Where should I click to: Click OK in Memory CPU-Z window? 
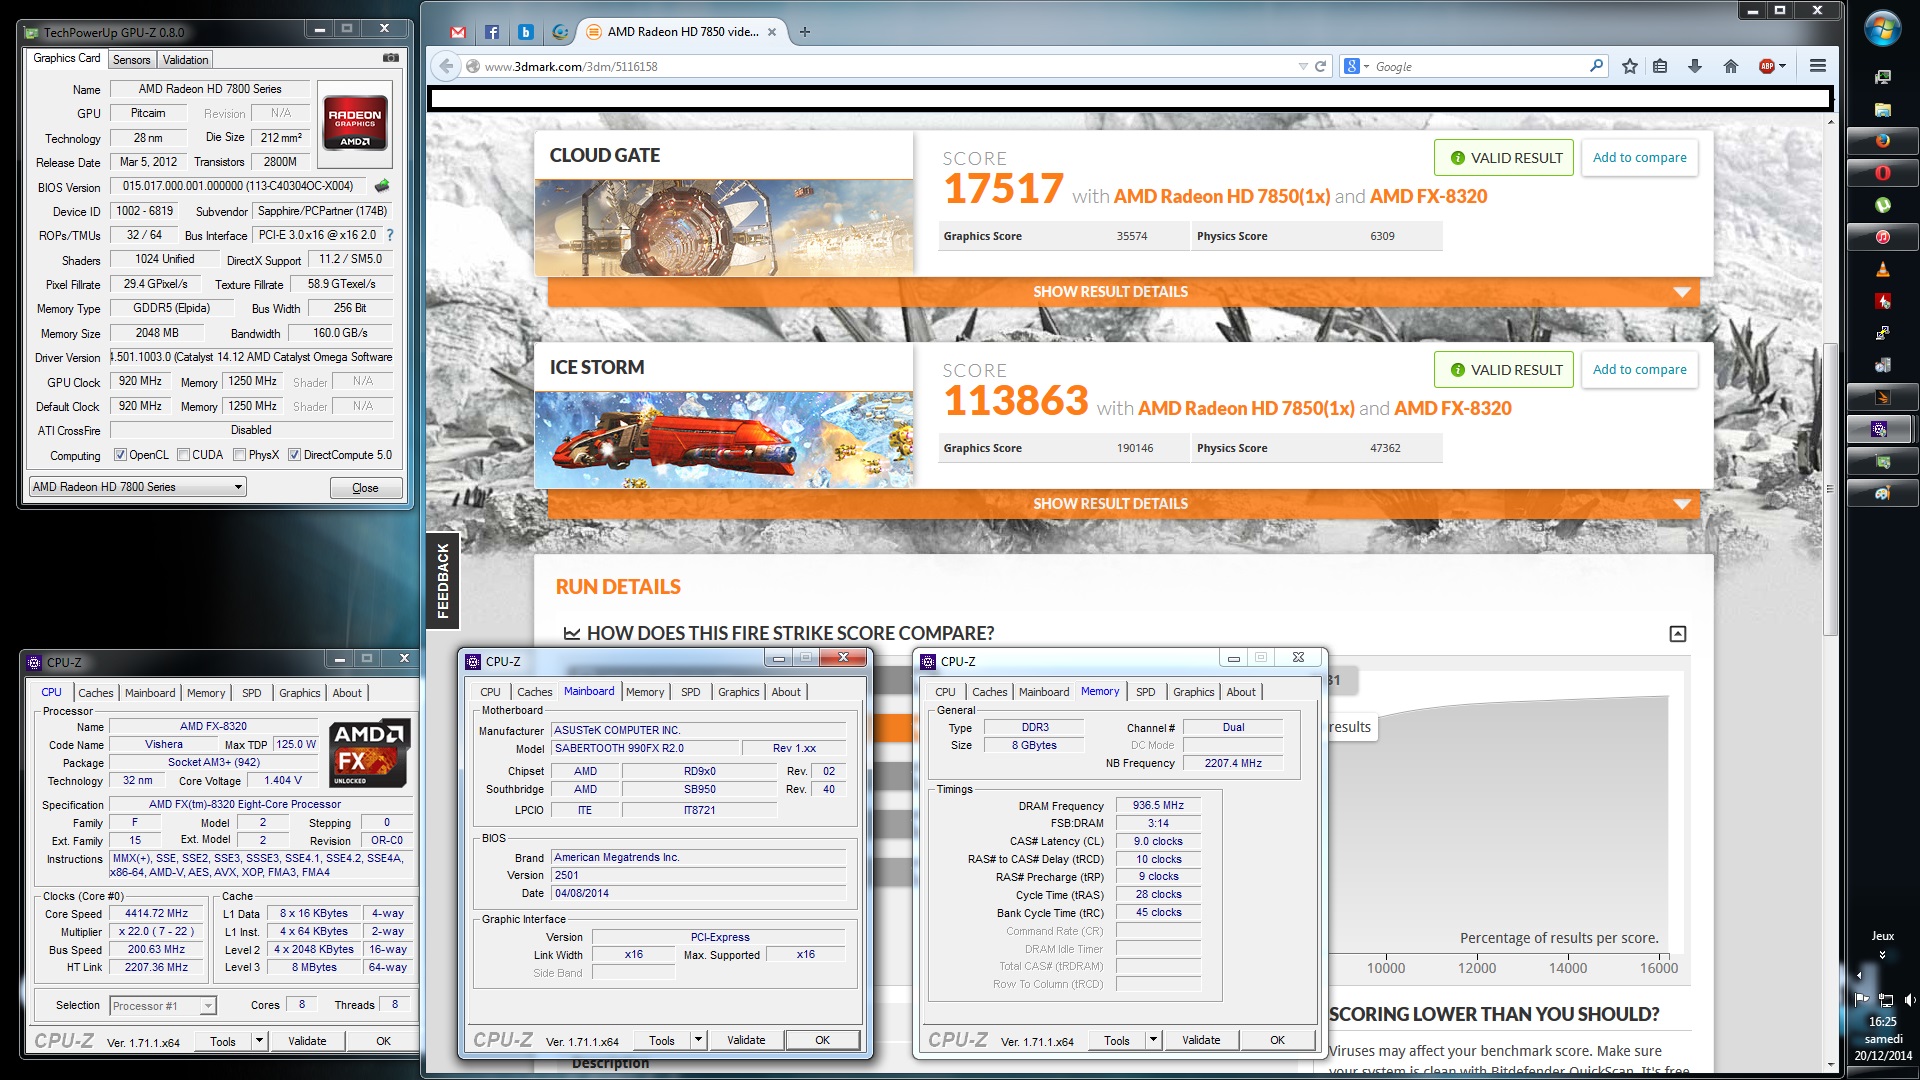1277,1040
